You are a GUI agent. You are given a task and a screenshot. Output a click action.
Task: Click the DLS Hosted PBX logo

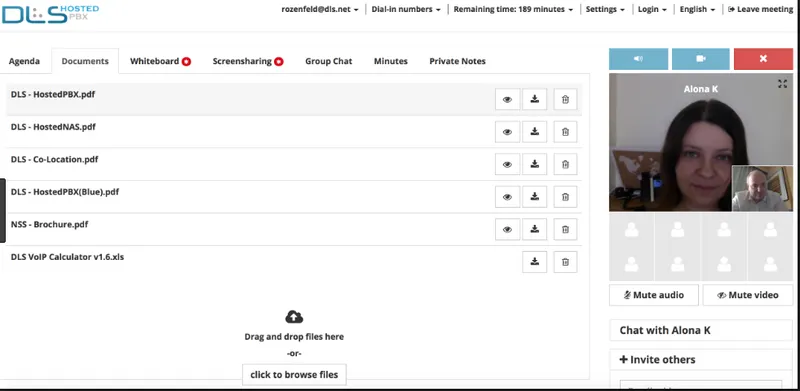(50, 14)
